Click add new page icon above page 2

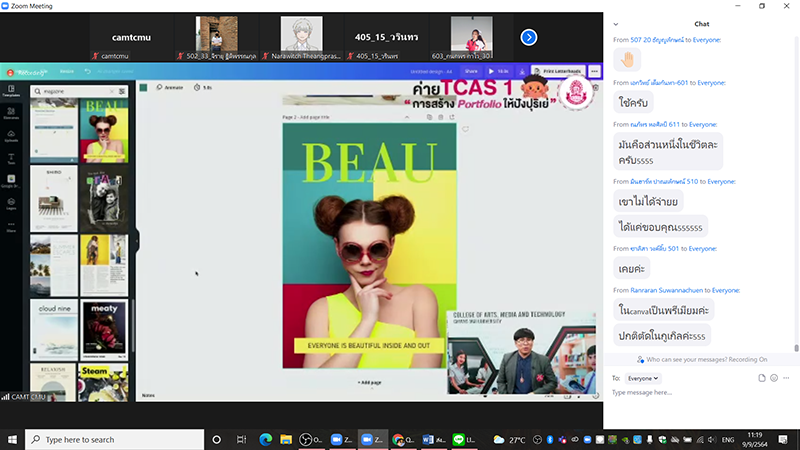[452, 117]
